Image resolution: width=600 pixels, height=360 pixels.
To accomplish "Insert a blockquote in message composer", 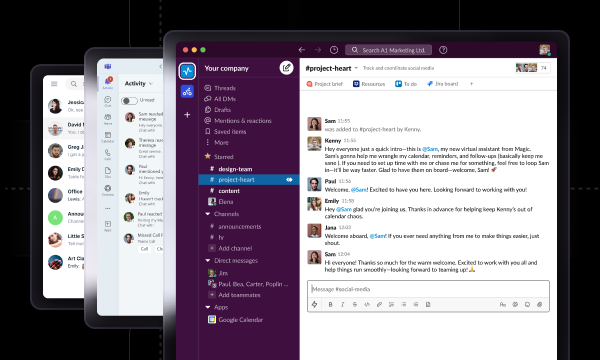I will (x=416, y=305).
